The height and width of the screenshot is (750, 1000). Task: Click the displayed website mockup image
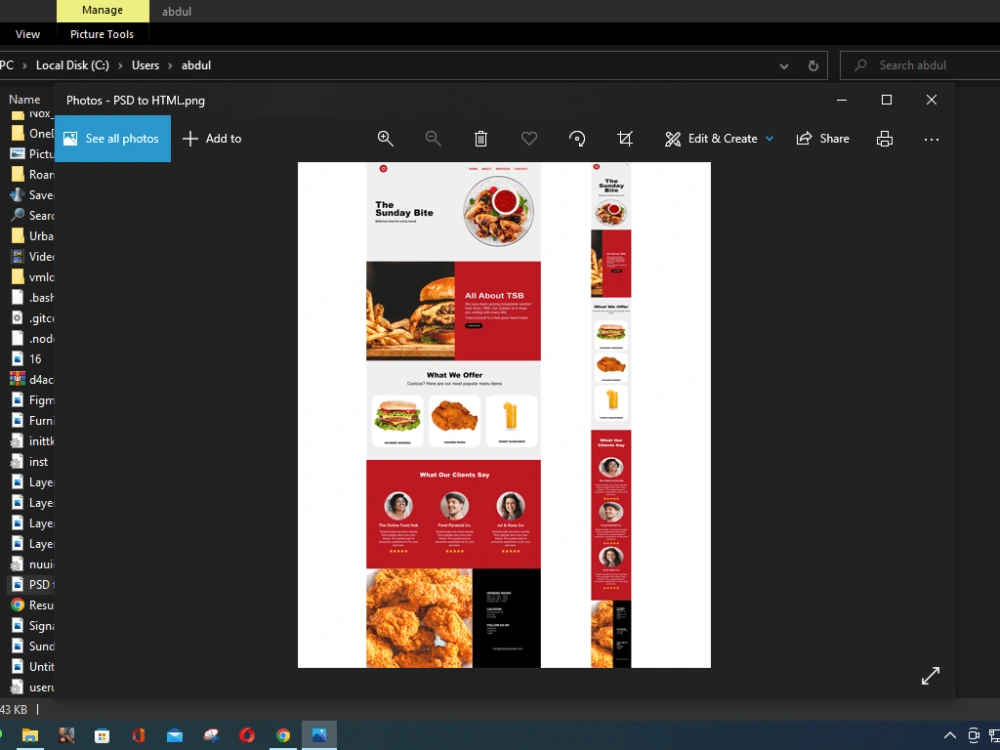click(x=504, y=415)
